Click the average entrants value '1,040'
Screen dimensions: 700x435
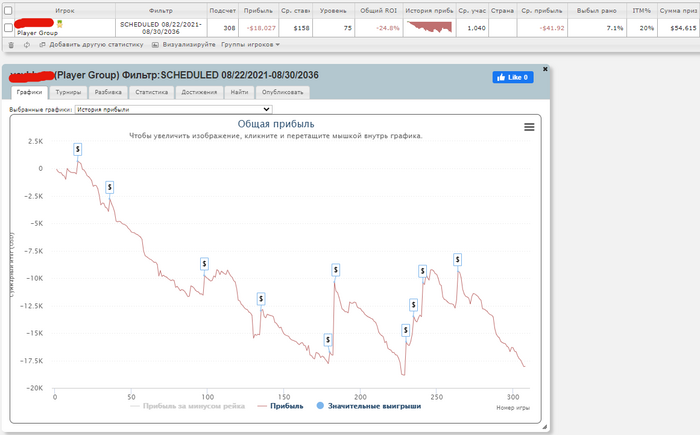(476, 28)
